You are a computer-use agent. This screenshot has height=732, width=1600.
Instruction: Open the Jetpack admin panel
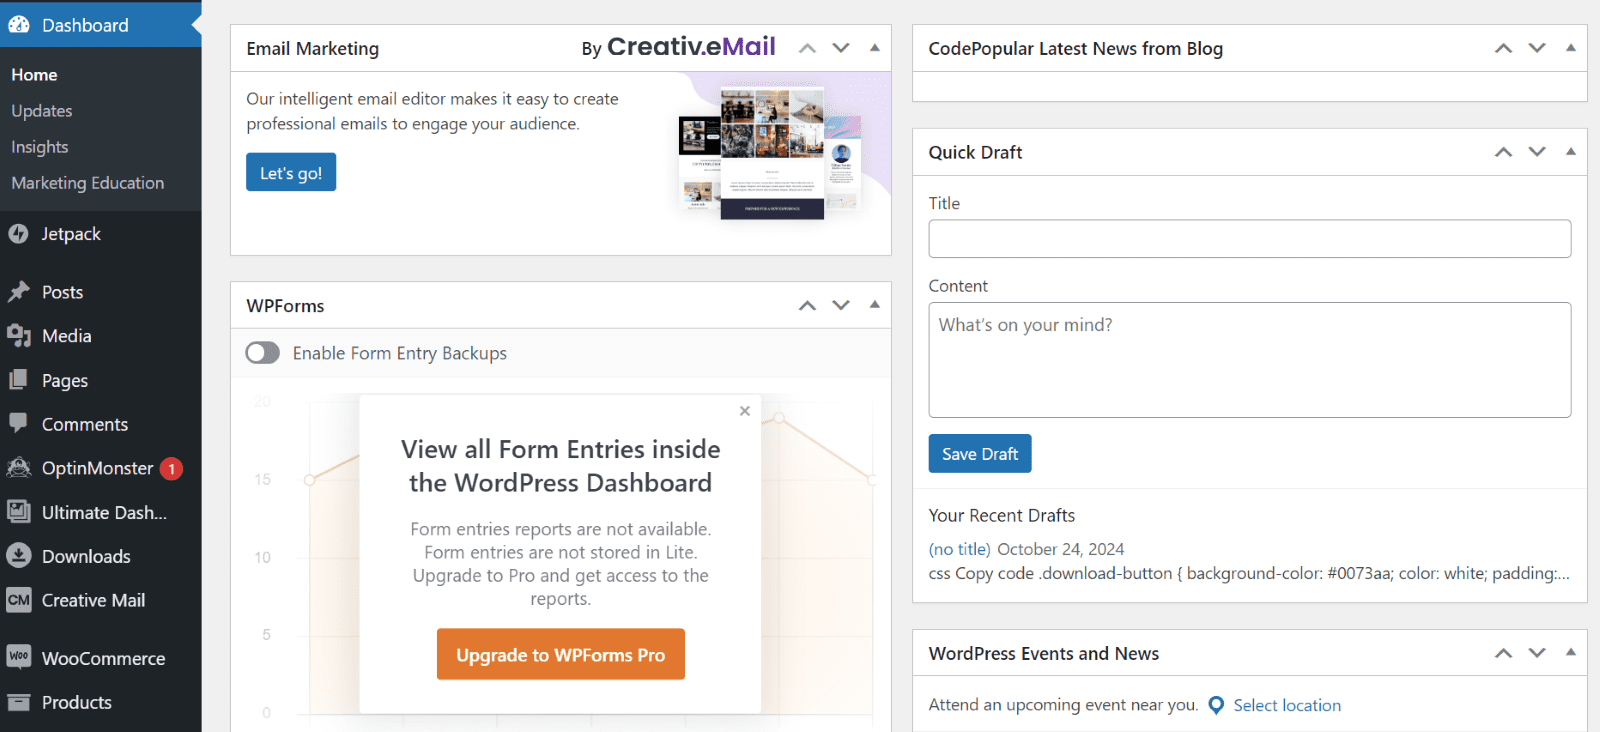[20, 233]
